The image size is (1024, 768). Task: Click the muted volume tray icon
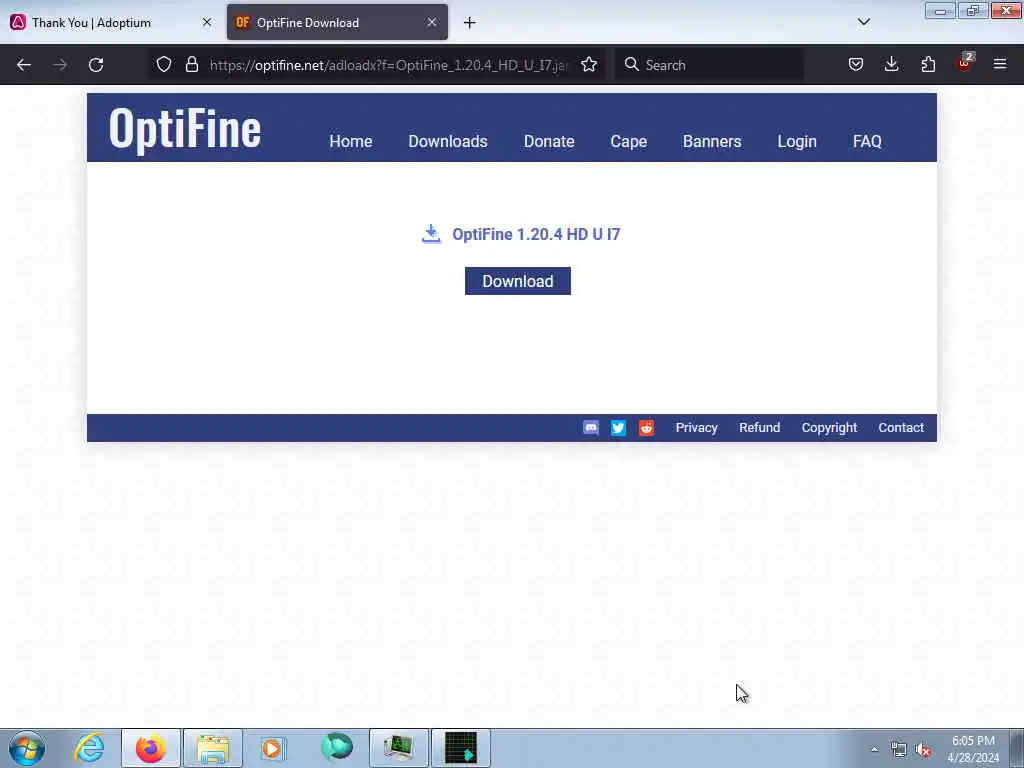click(x=923, y=750)
